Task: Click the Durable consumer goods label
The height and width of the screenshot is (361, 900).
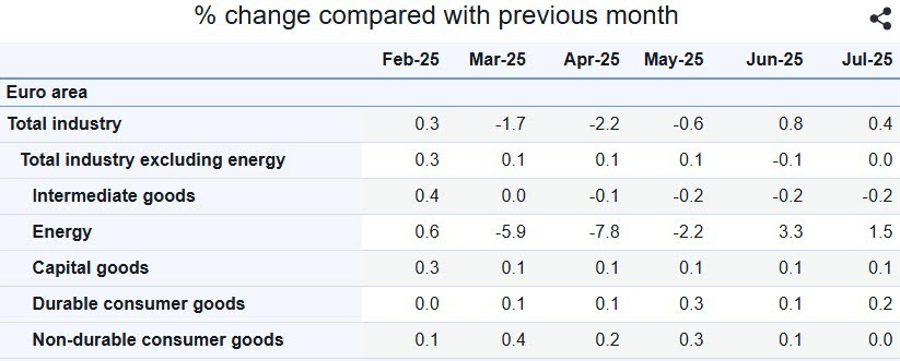Action: pos(138,304)
